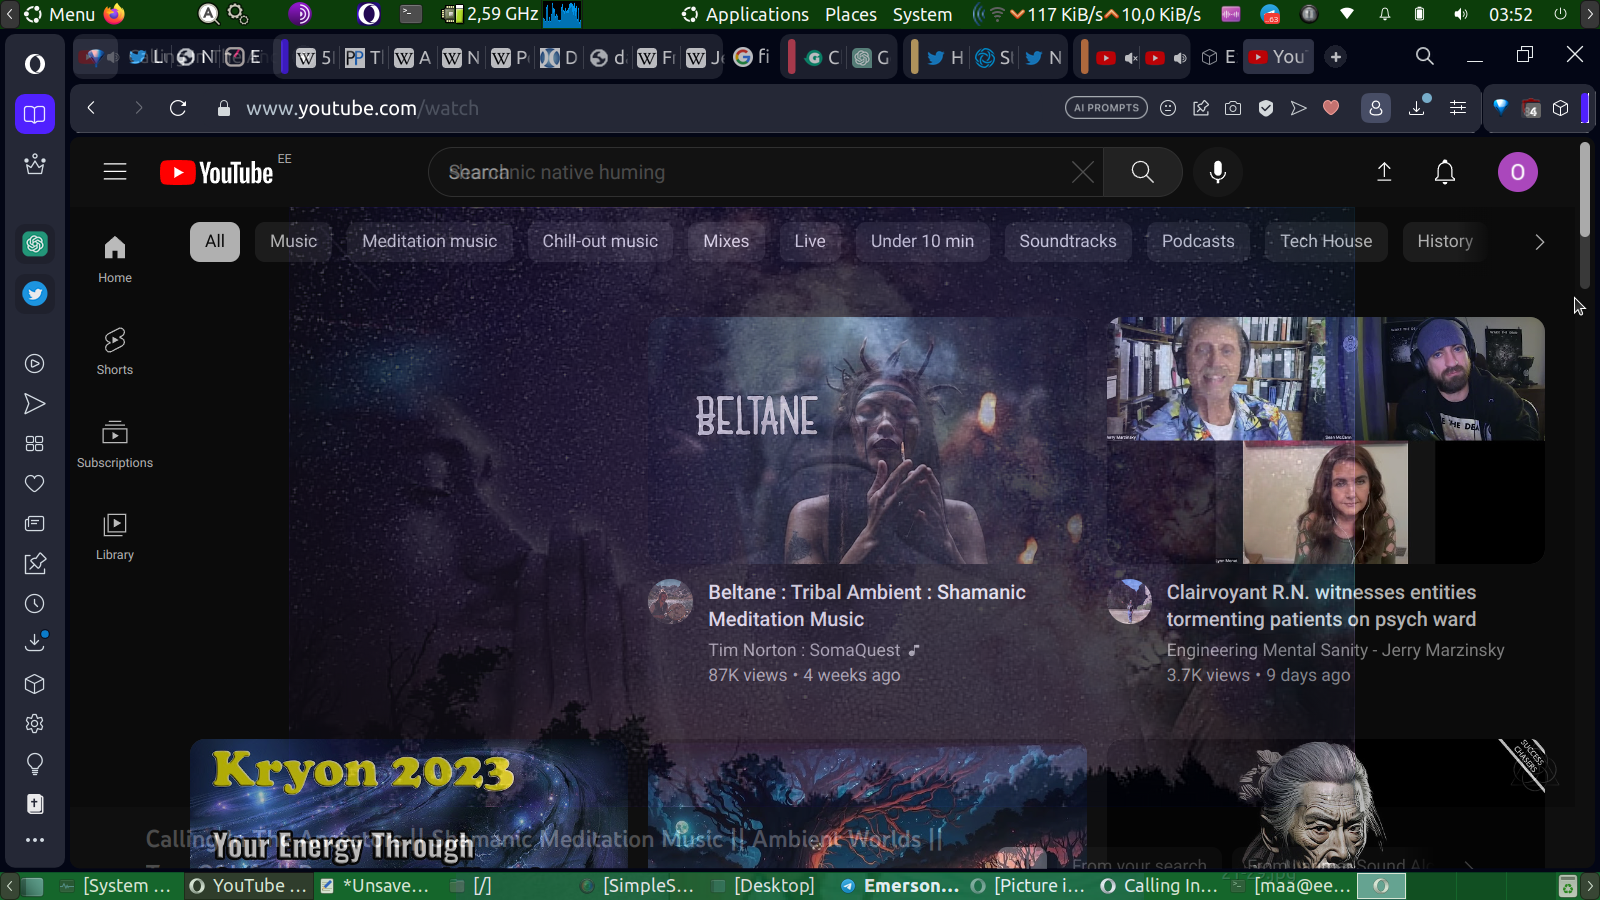
Task: Select the Soundtracks filter chip
Action: point(1068,241)
